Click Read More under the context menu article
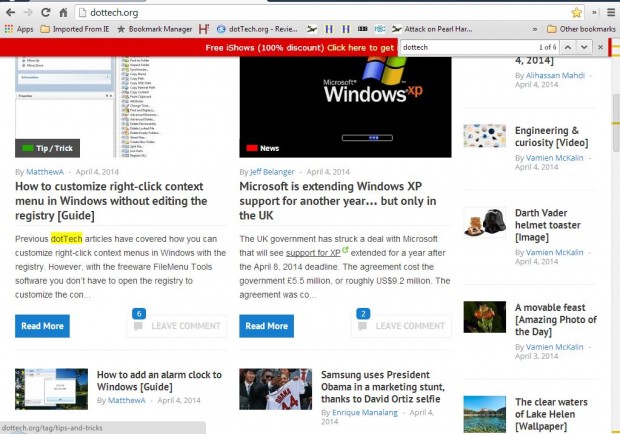The image size is (620, 434). tap(42, 326)
